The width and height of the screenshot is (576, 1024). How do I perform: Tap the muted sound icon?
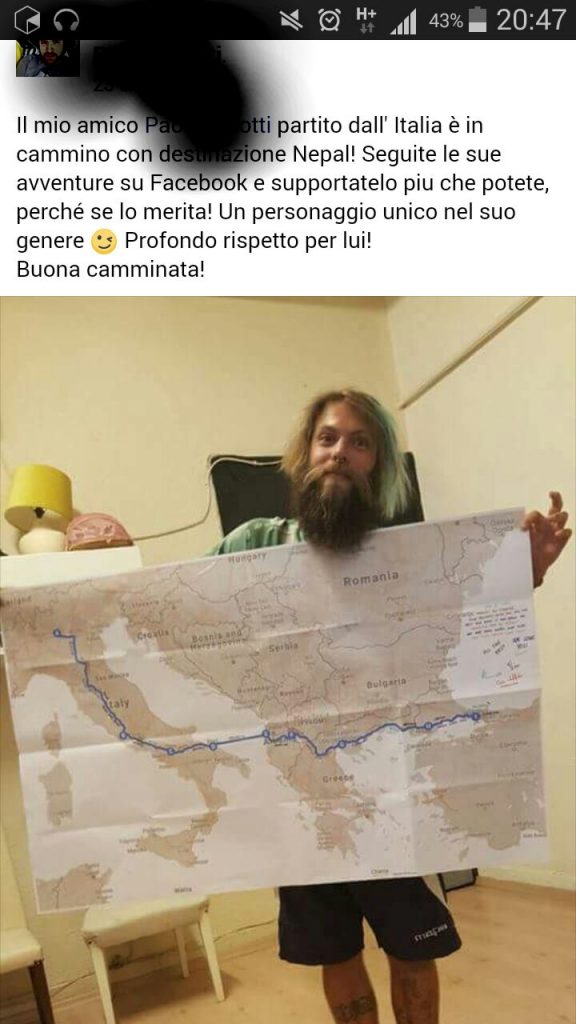coord(291,21)
